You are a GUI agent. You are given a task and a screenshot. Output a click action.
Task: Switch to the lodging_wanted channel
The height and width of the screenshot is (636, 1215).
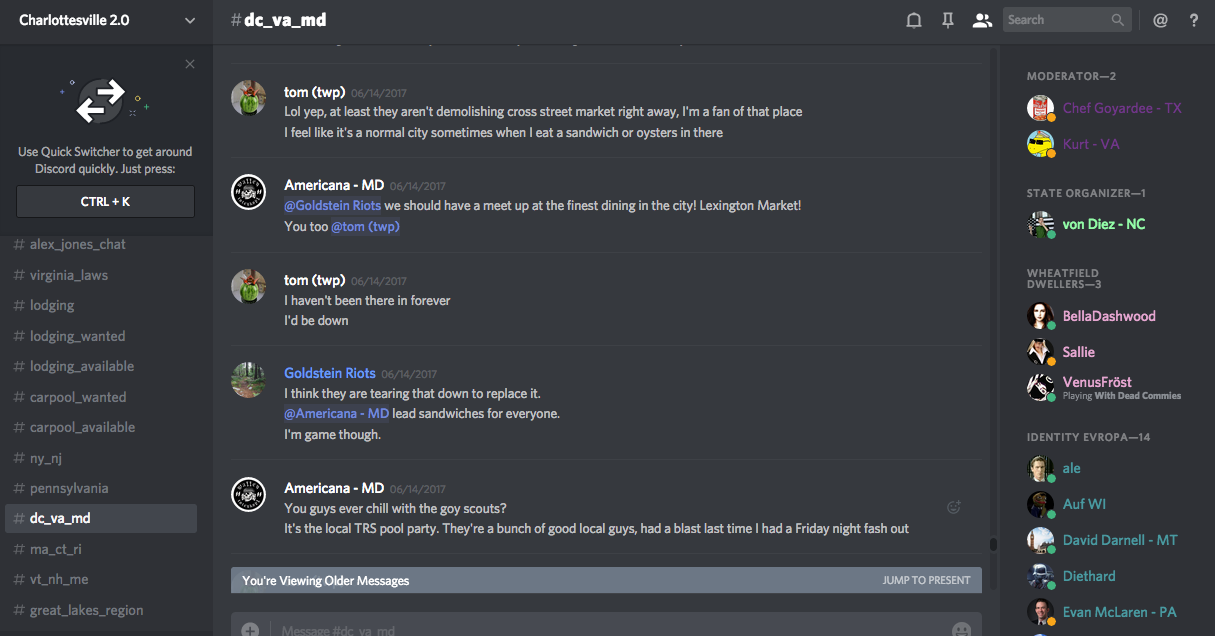point(78,336)
